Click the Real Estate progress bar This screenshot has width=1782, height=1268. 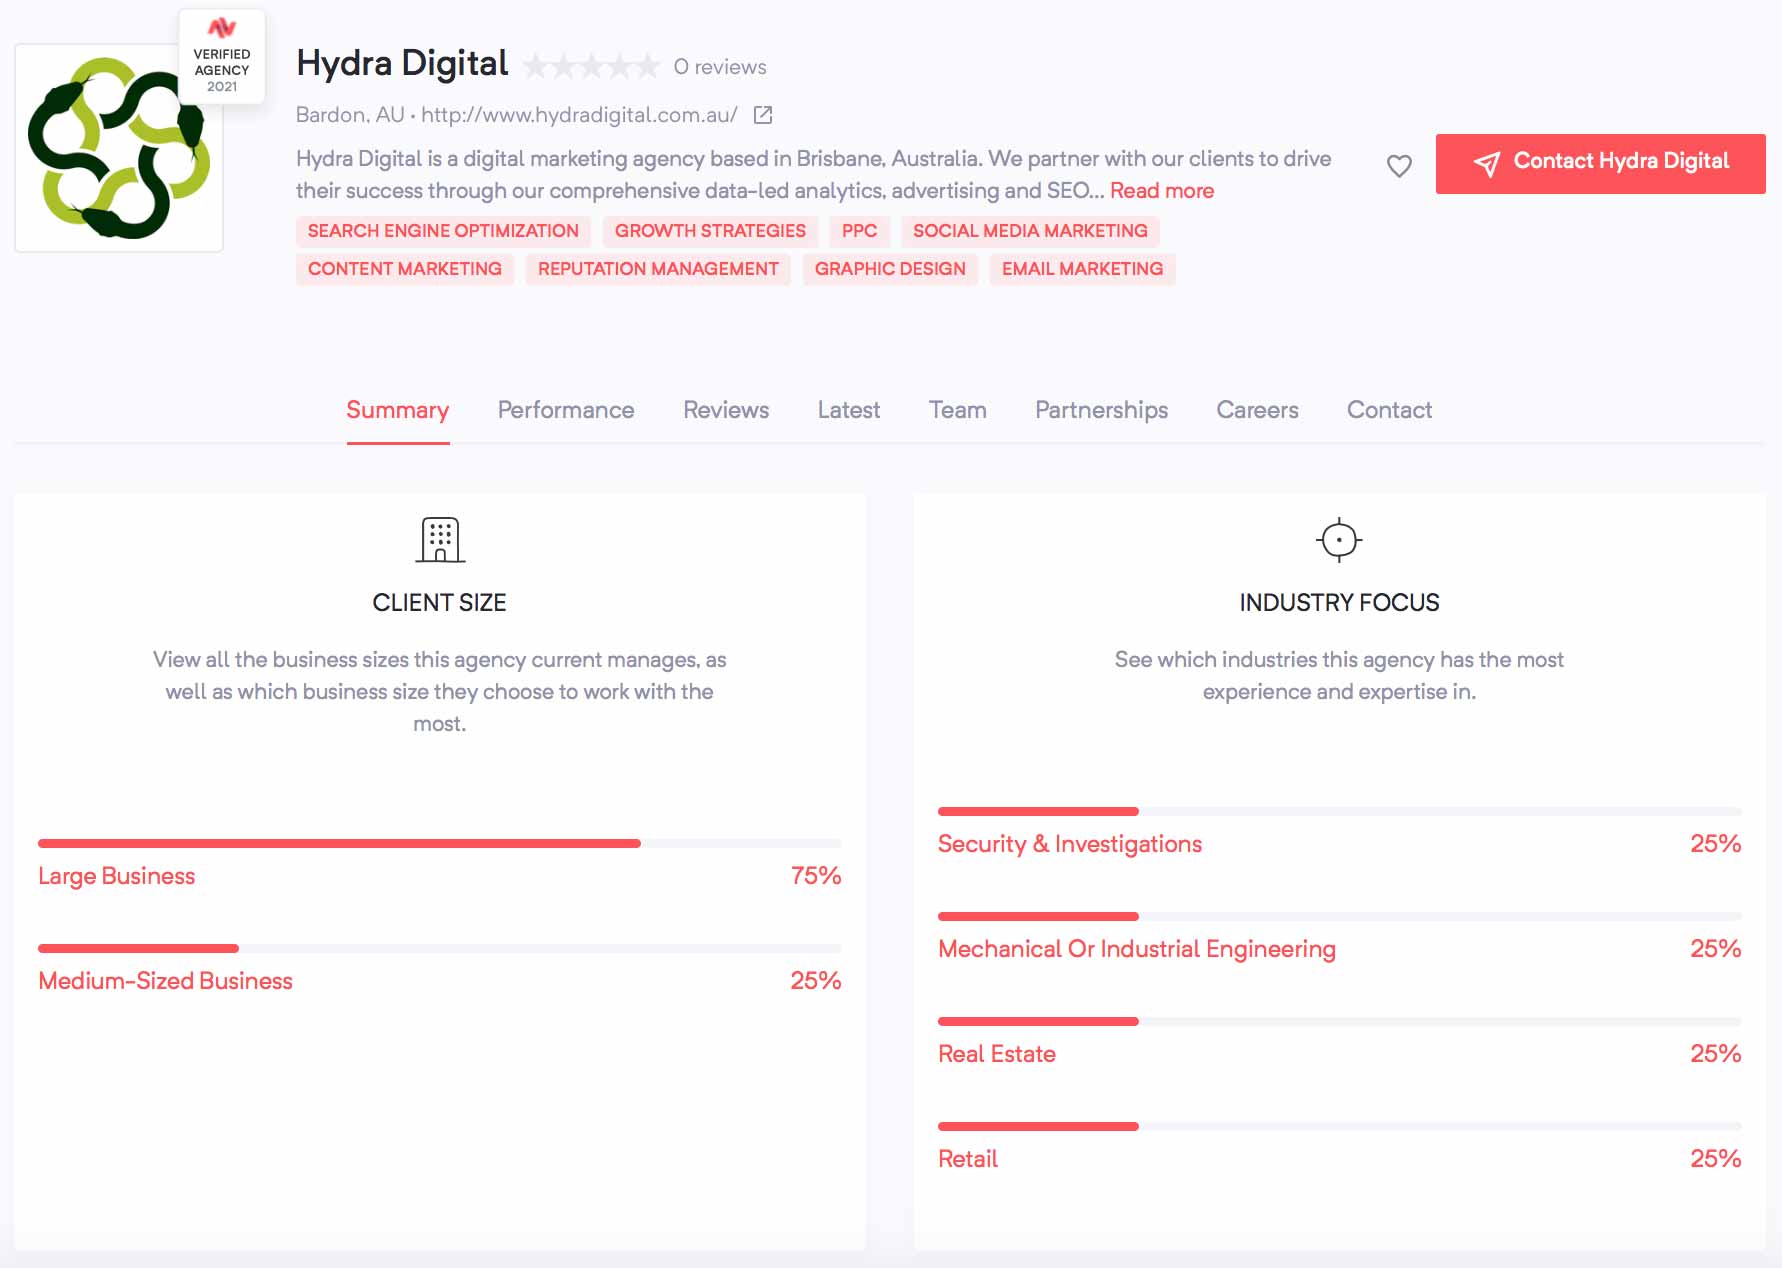(1339, 1022)
